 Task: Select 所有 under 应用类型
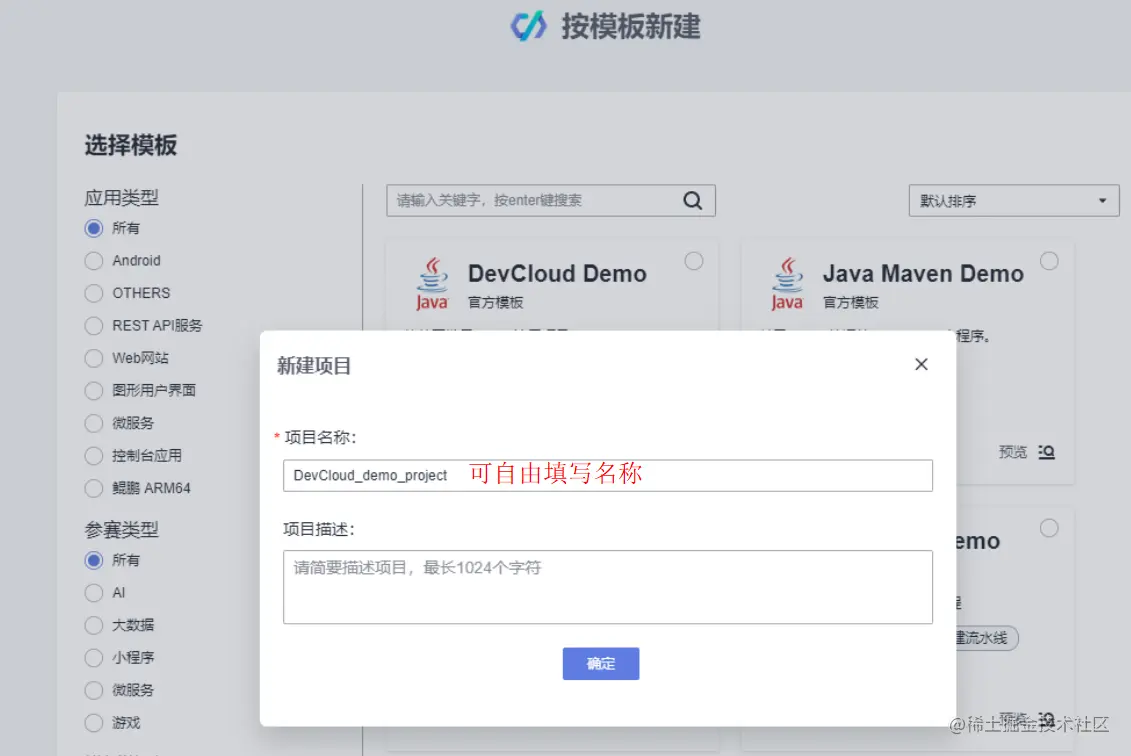(94, 229)
